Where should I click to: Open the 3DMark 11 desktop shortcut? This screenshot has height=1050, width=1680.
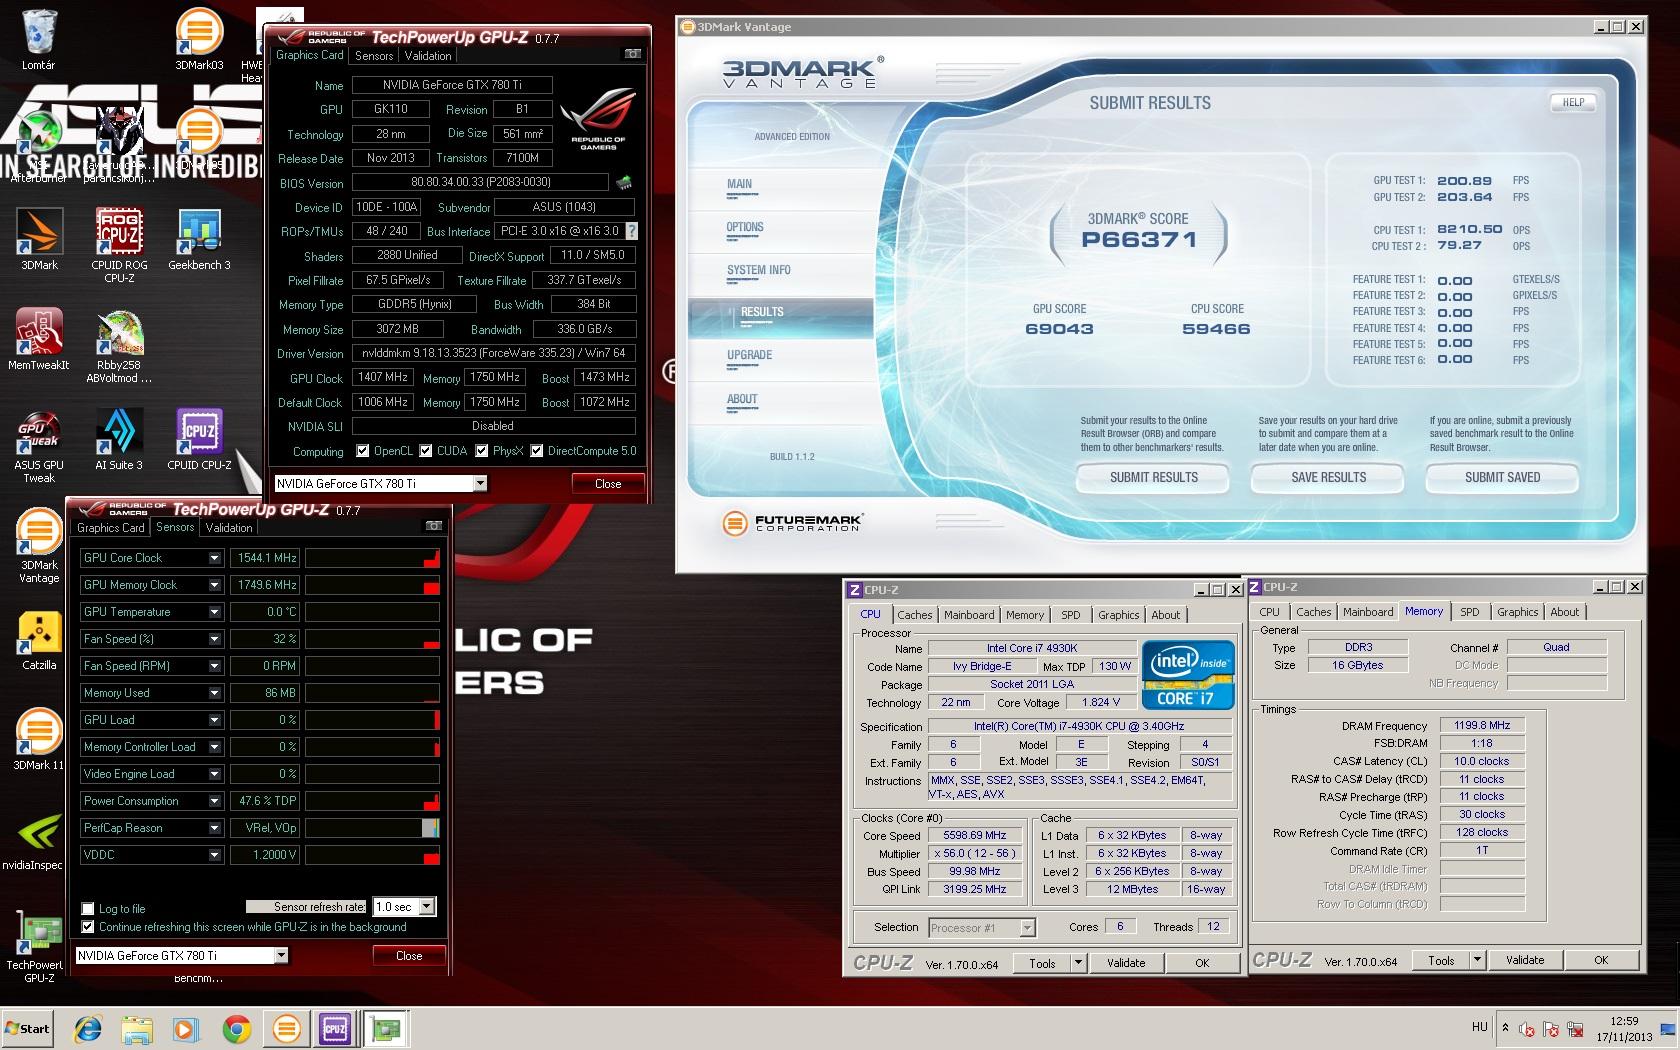point(39,740)
